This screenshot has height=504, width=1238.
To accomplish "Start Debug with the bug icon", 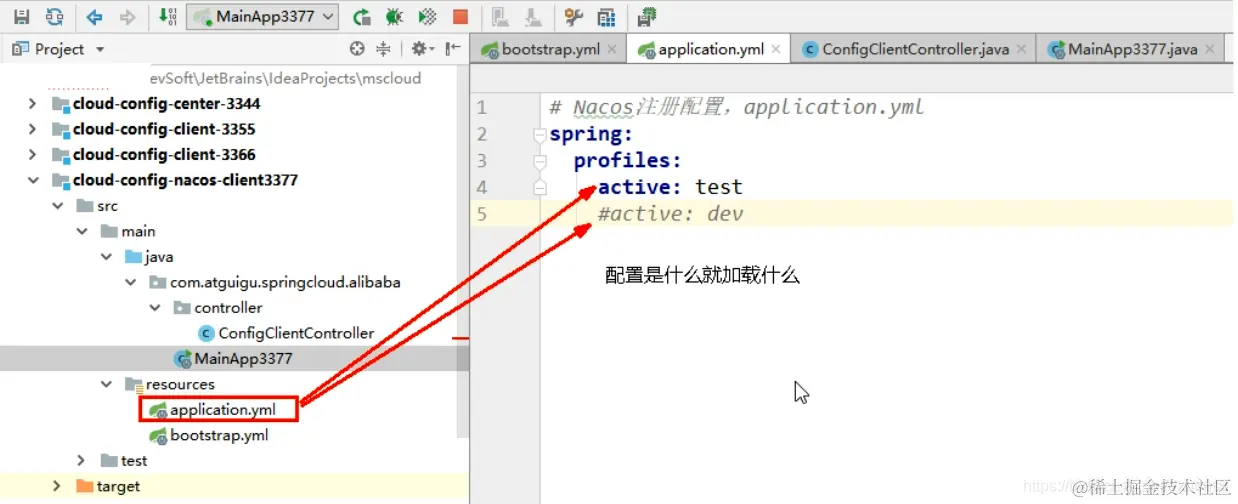I will [x=394, y=17].
